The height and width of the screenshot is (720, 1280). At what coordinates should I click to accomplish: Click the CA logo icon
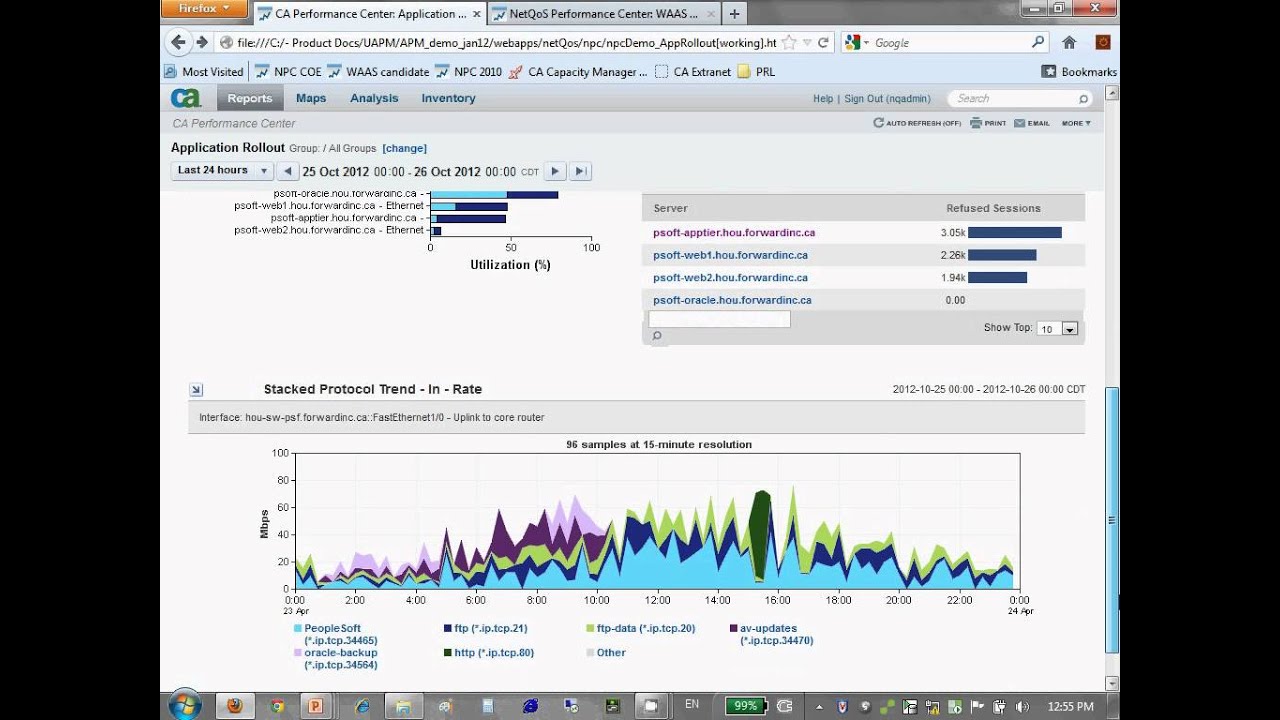tap(186, 98)
